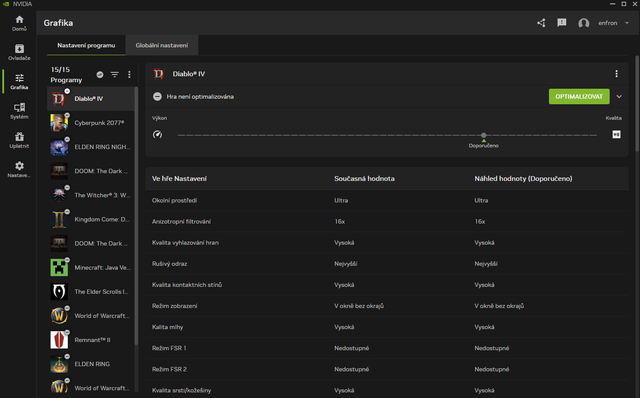Click Kvalita vyhlazování hran setting
Screen dimensions: 640x398
pyautogui.click(x=387, y=242)
